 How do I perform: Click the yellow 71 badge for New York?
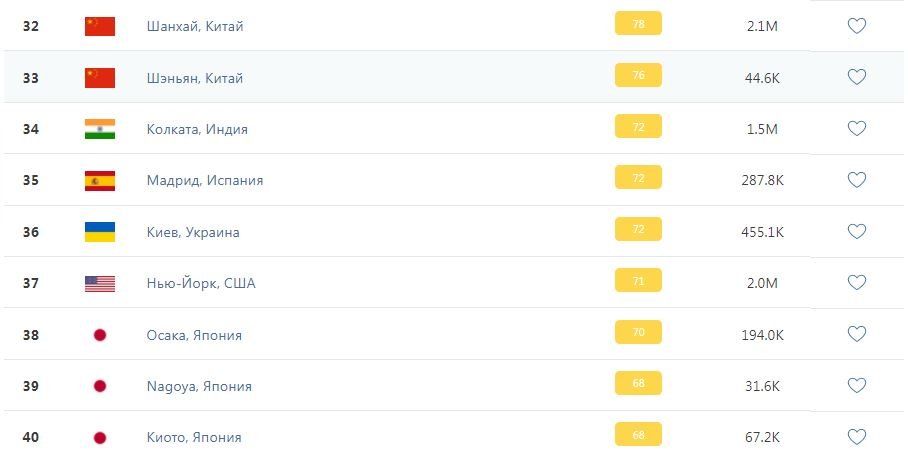[x=638, y=282]
